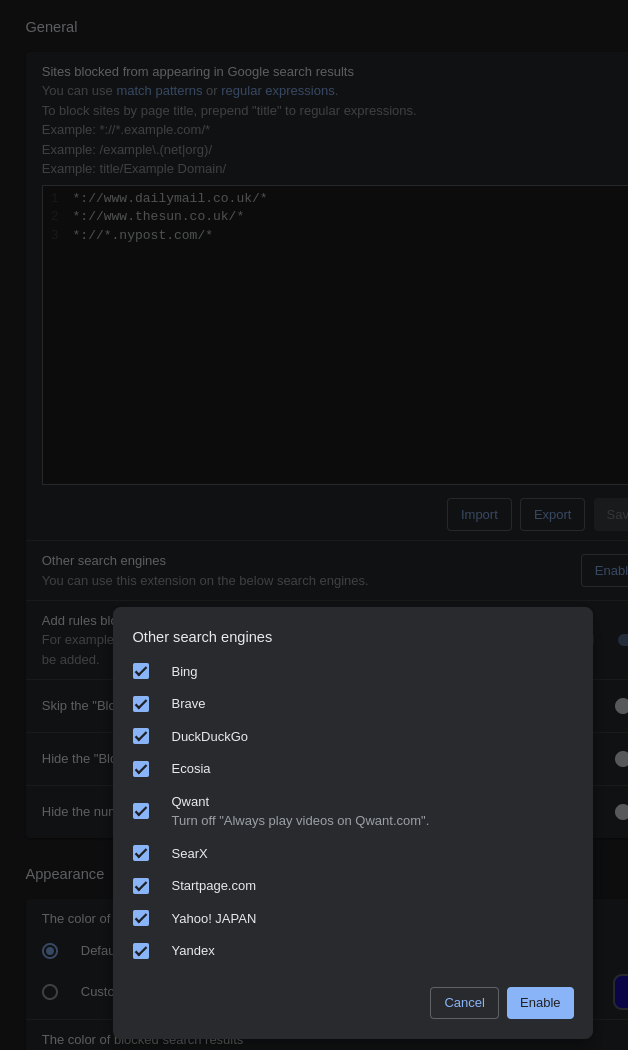Uncheck the Bing search engine
Image resolution: width=628 pixels, height=1050 pixels.
[141, 671]
